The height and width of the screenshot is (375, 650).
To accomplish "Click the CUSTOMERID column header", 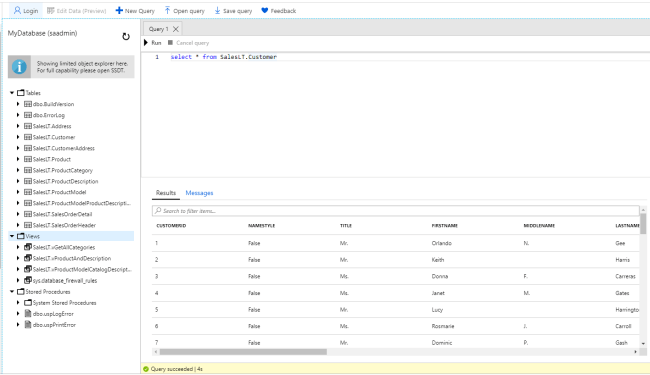I will [171, 225].
